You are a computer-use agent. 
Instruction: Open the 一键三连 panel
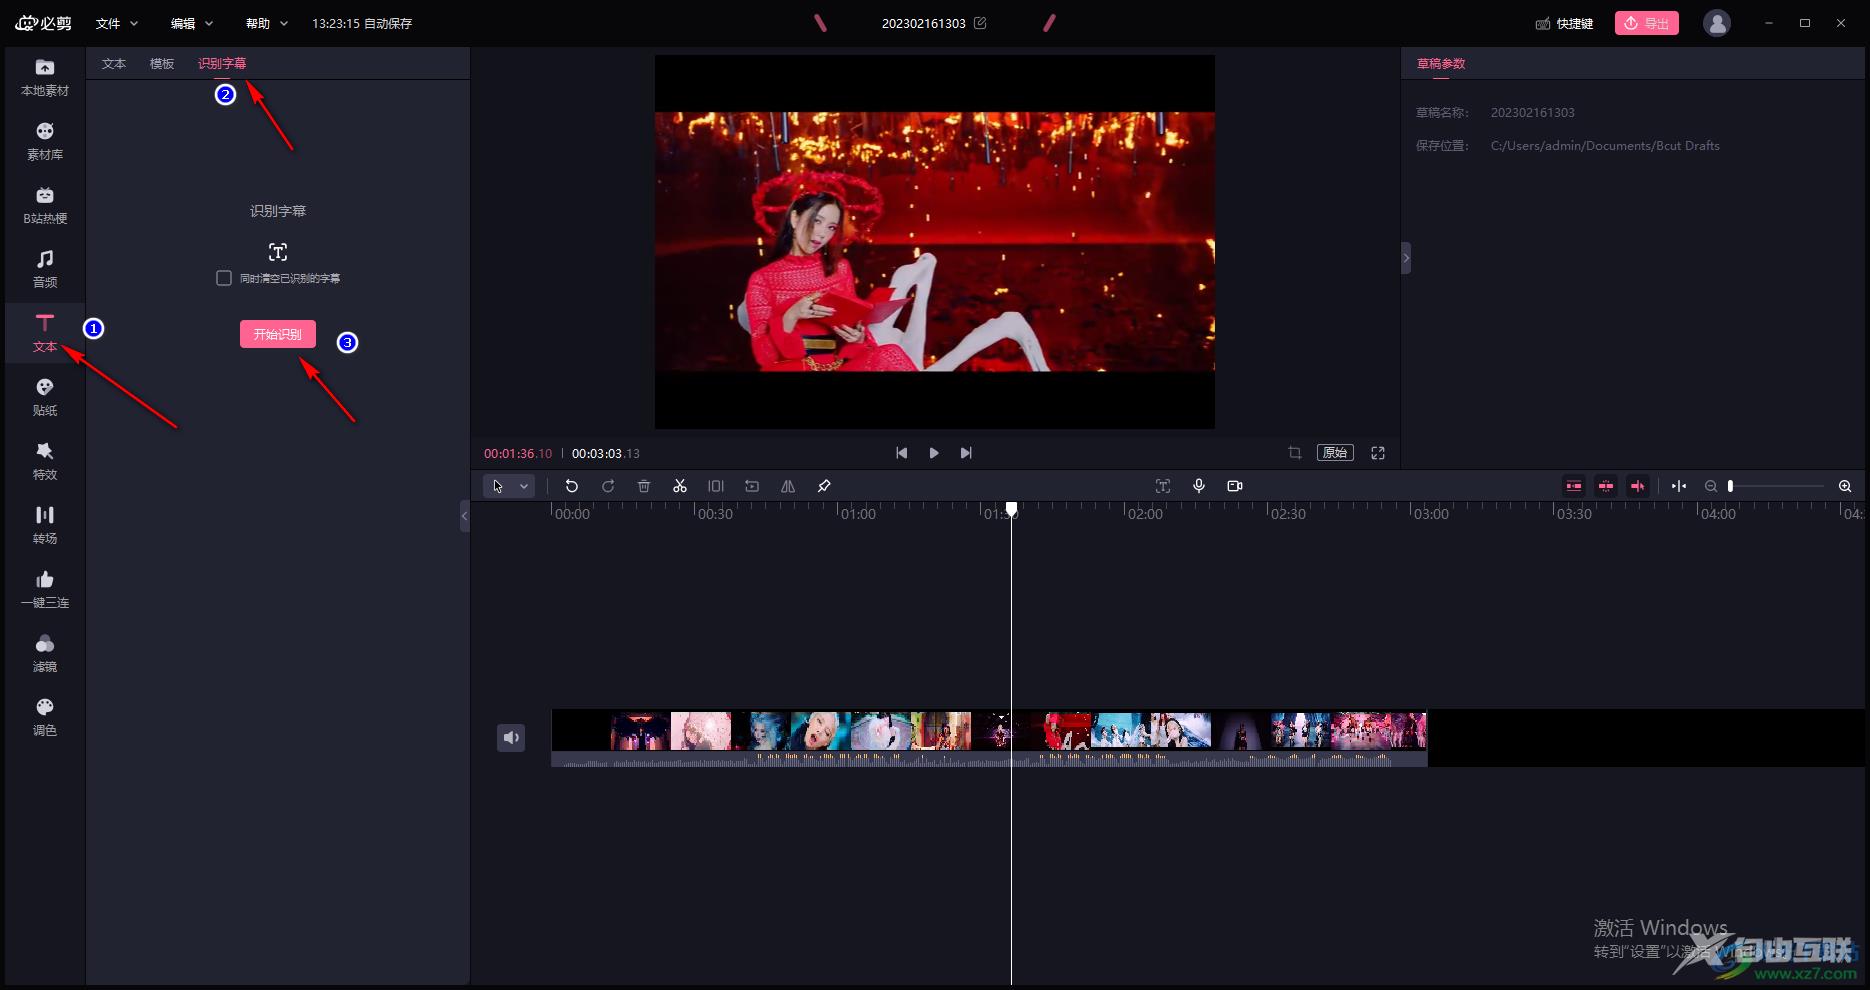tap(45, 589)
